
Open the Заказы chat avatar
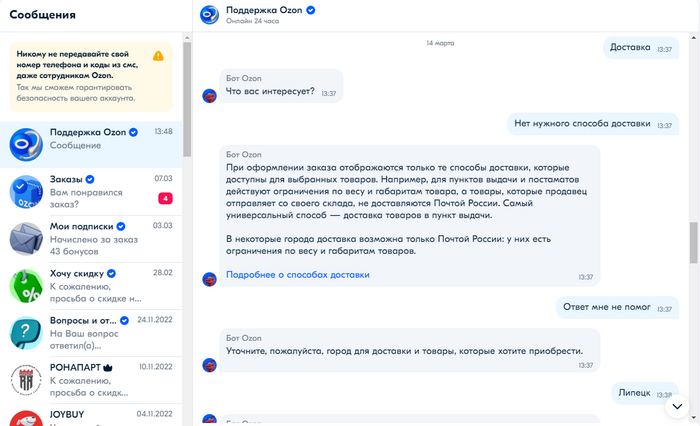click(25, 191)
